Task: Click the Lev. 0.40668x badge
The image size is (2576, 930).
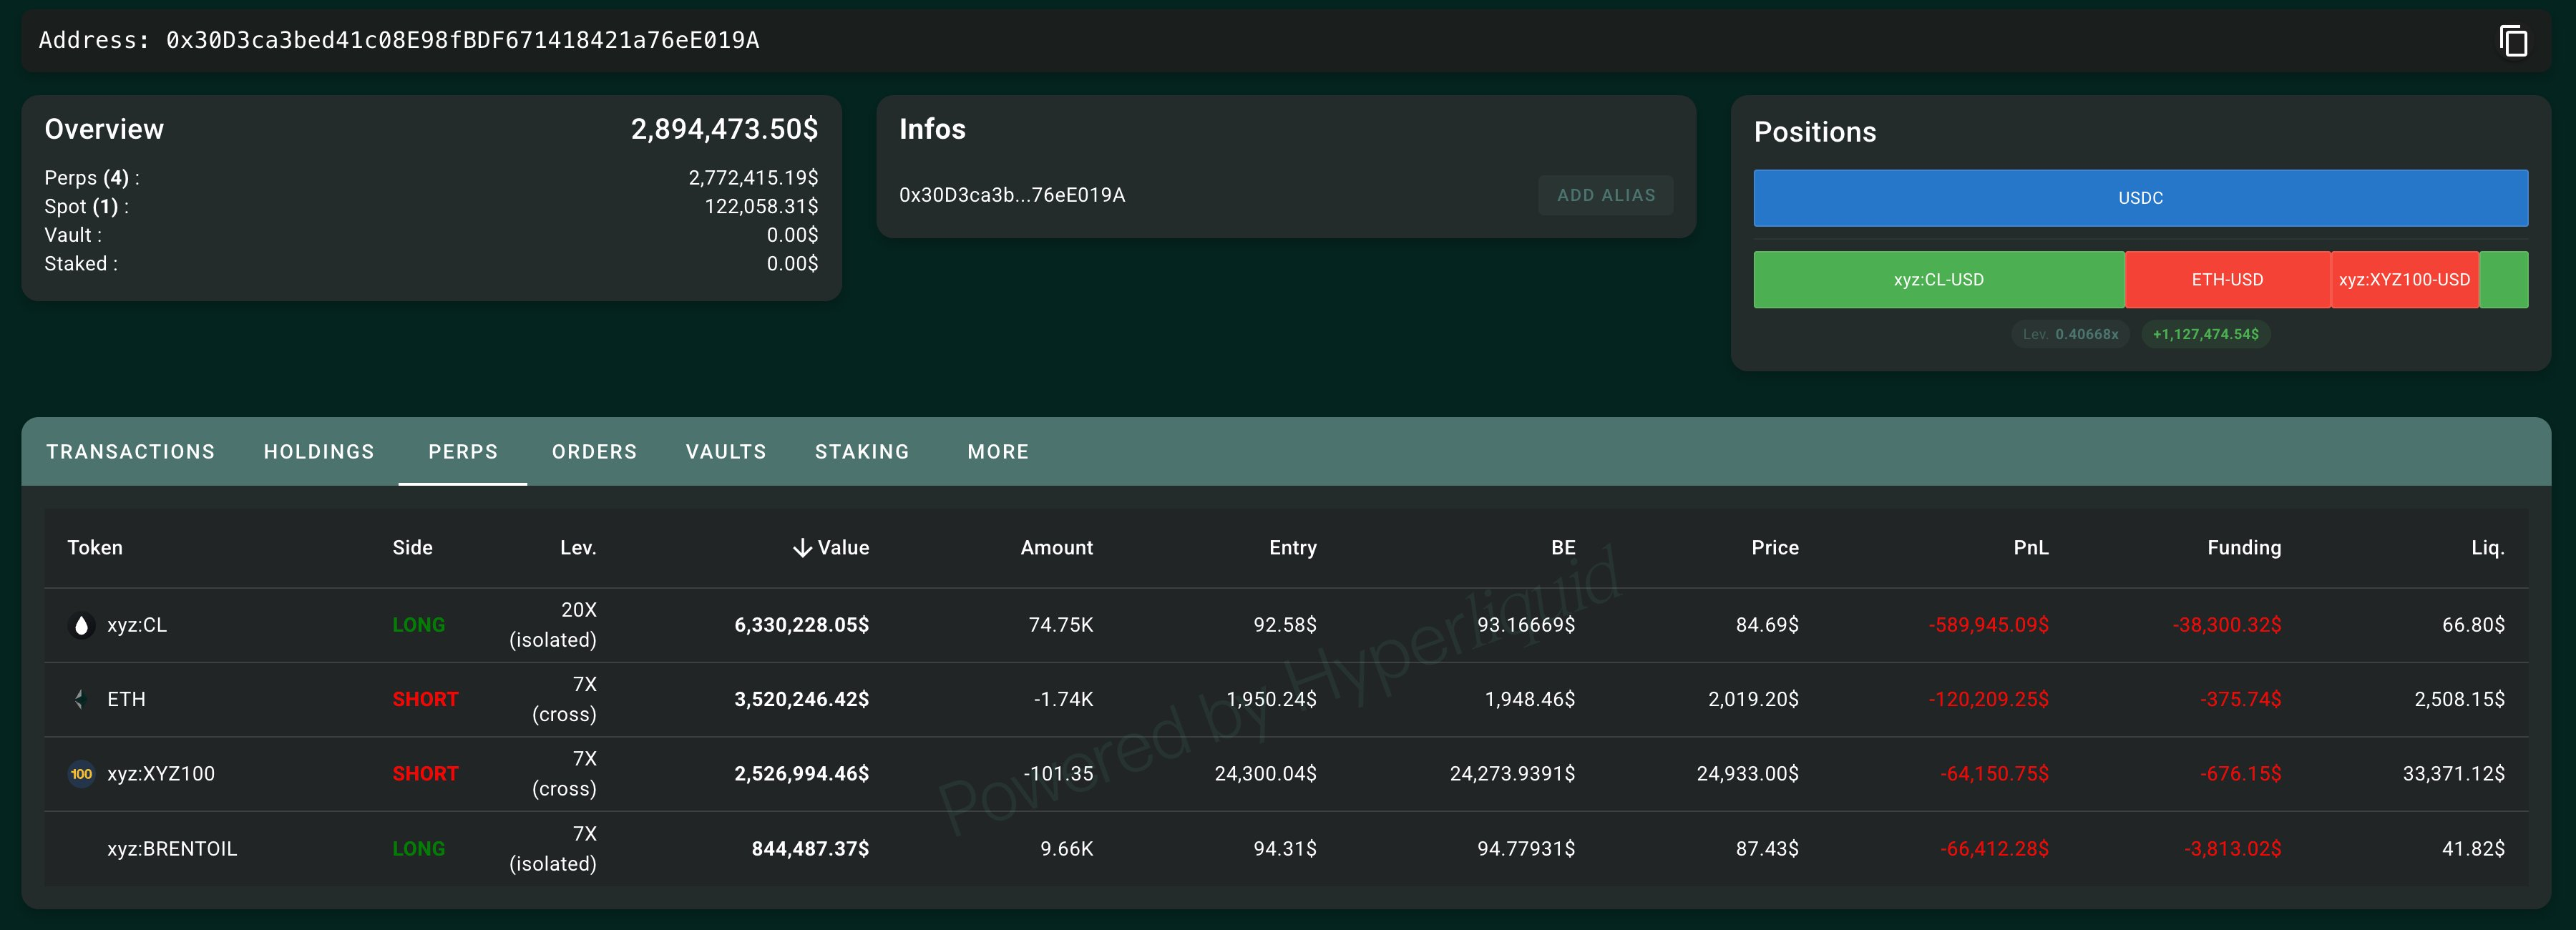Action: tap(2070, 334)
